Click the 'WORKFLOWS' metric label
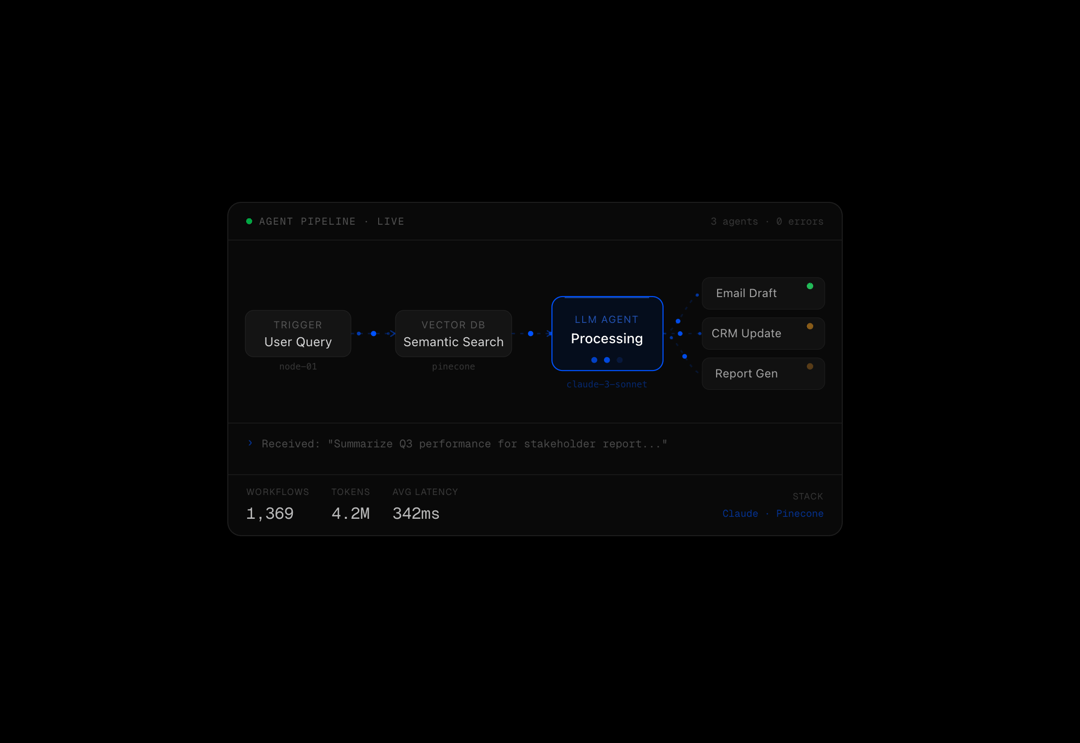 (278, 492)
